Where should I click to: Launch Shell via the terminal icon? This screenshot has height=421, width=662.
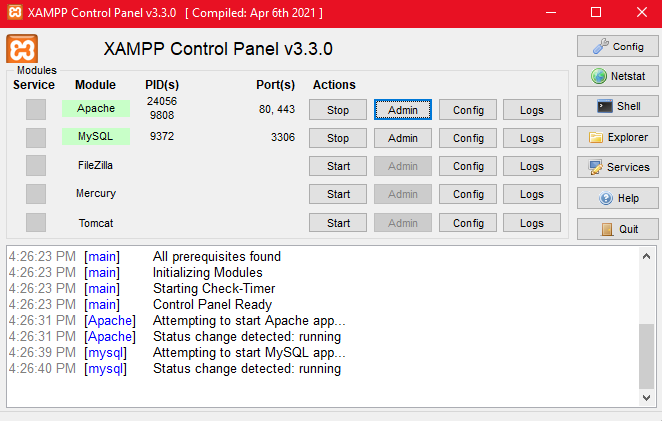pyautogui.click(x=618, y=106)
